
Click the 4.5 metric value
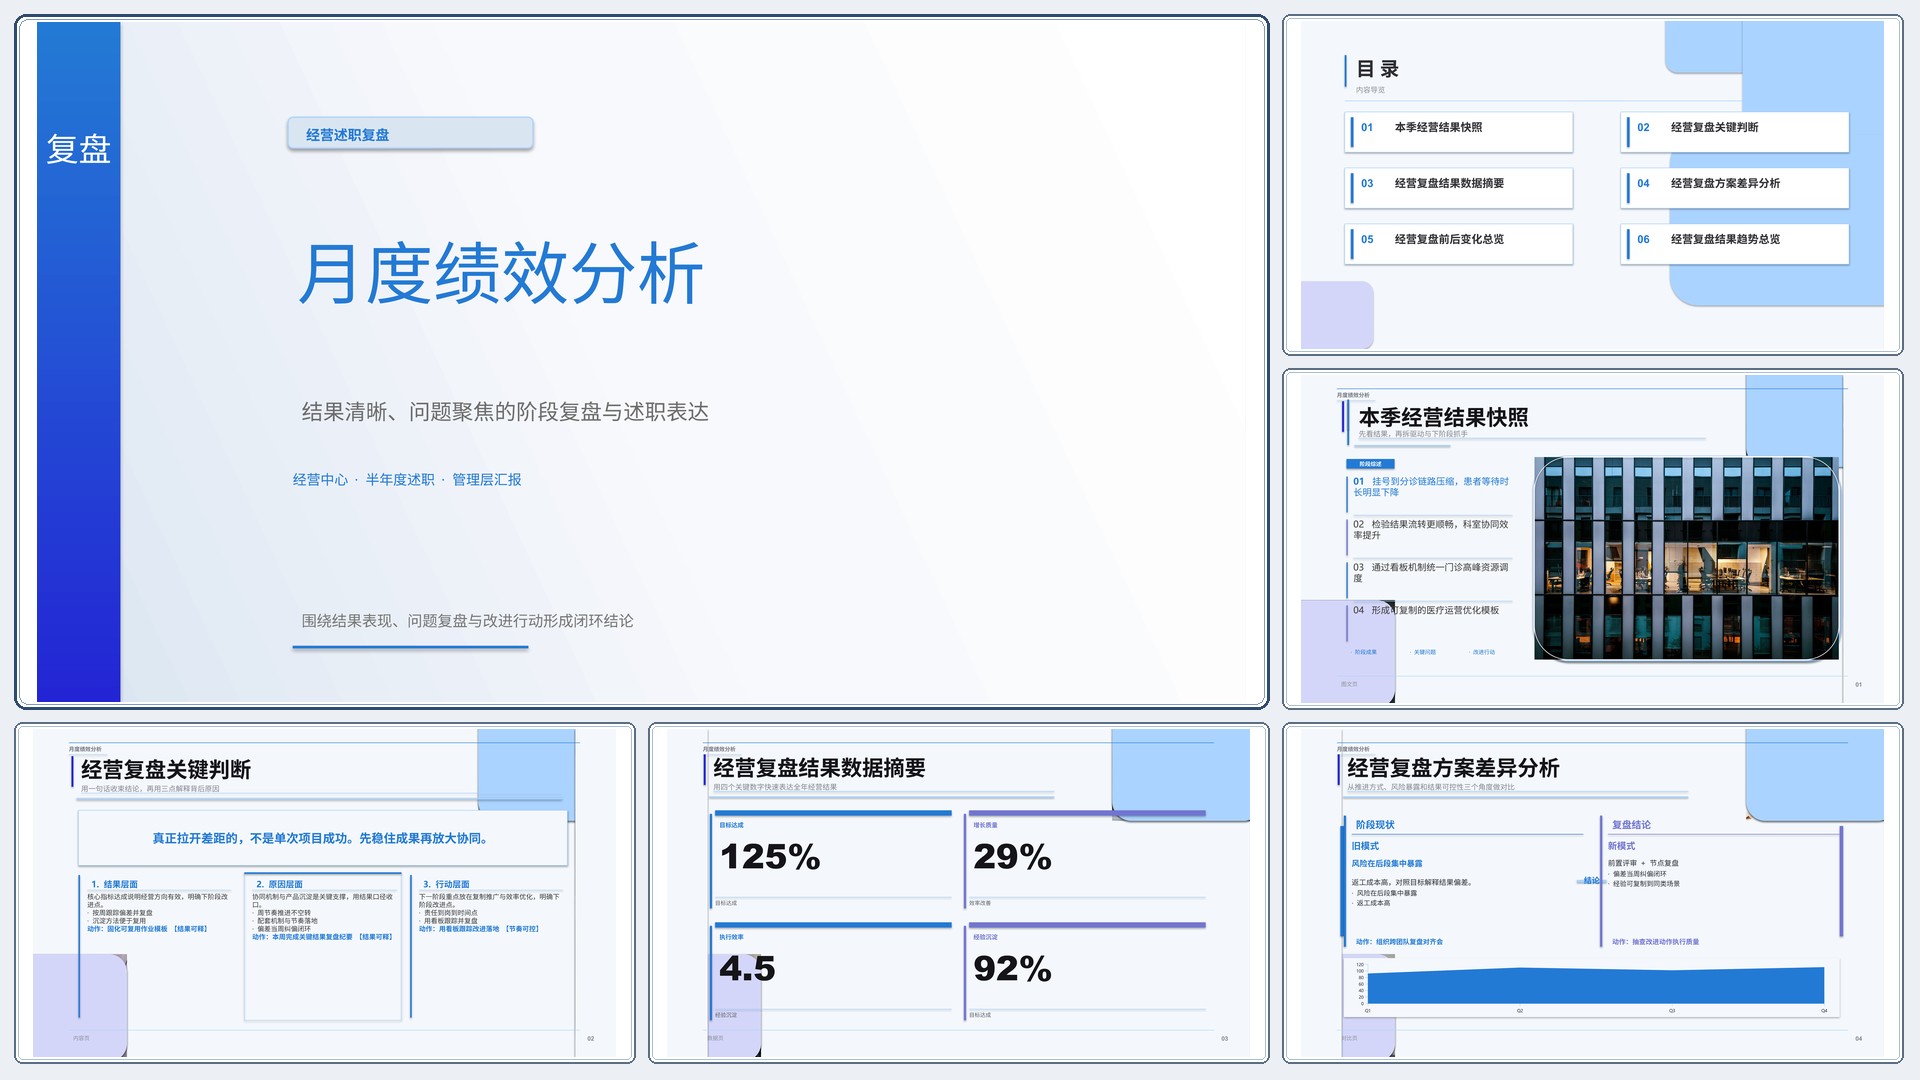click(747, 969)
